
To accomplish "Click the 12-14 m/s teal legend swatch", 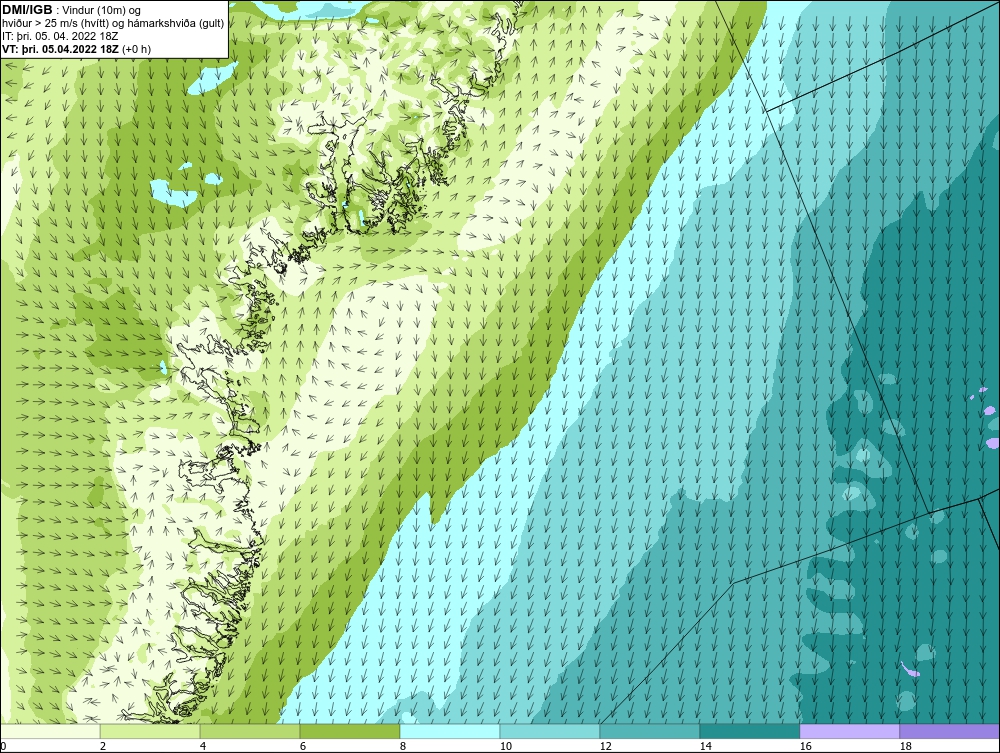I will pyautogui.click(x=650, y=731).
